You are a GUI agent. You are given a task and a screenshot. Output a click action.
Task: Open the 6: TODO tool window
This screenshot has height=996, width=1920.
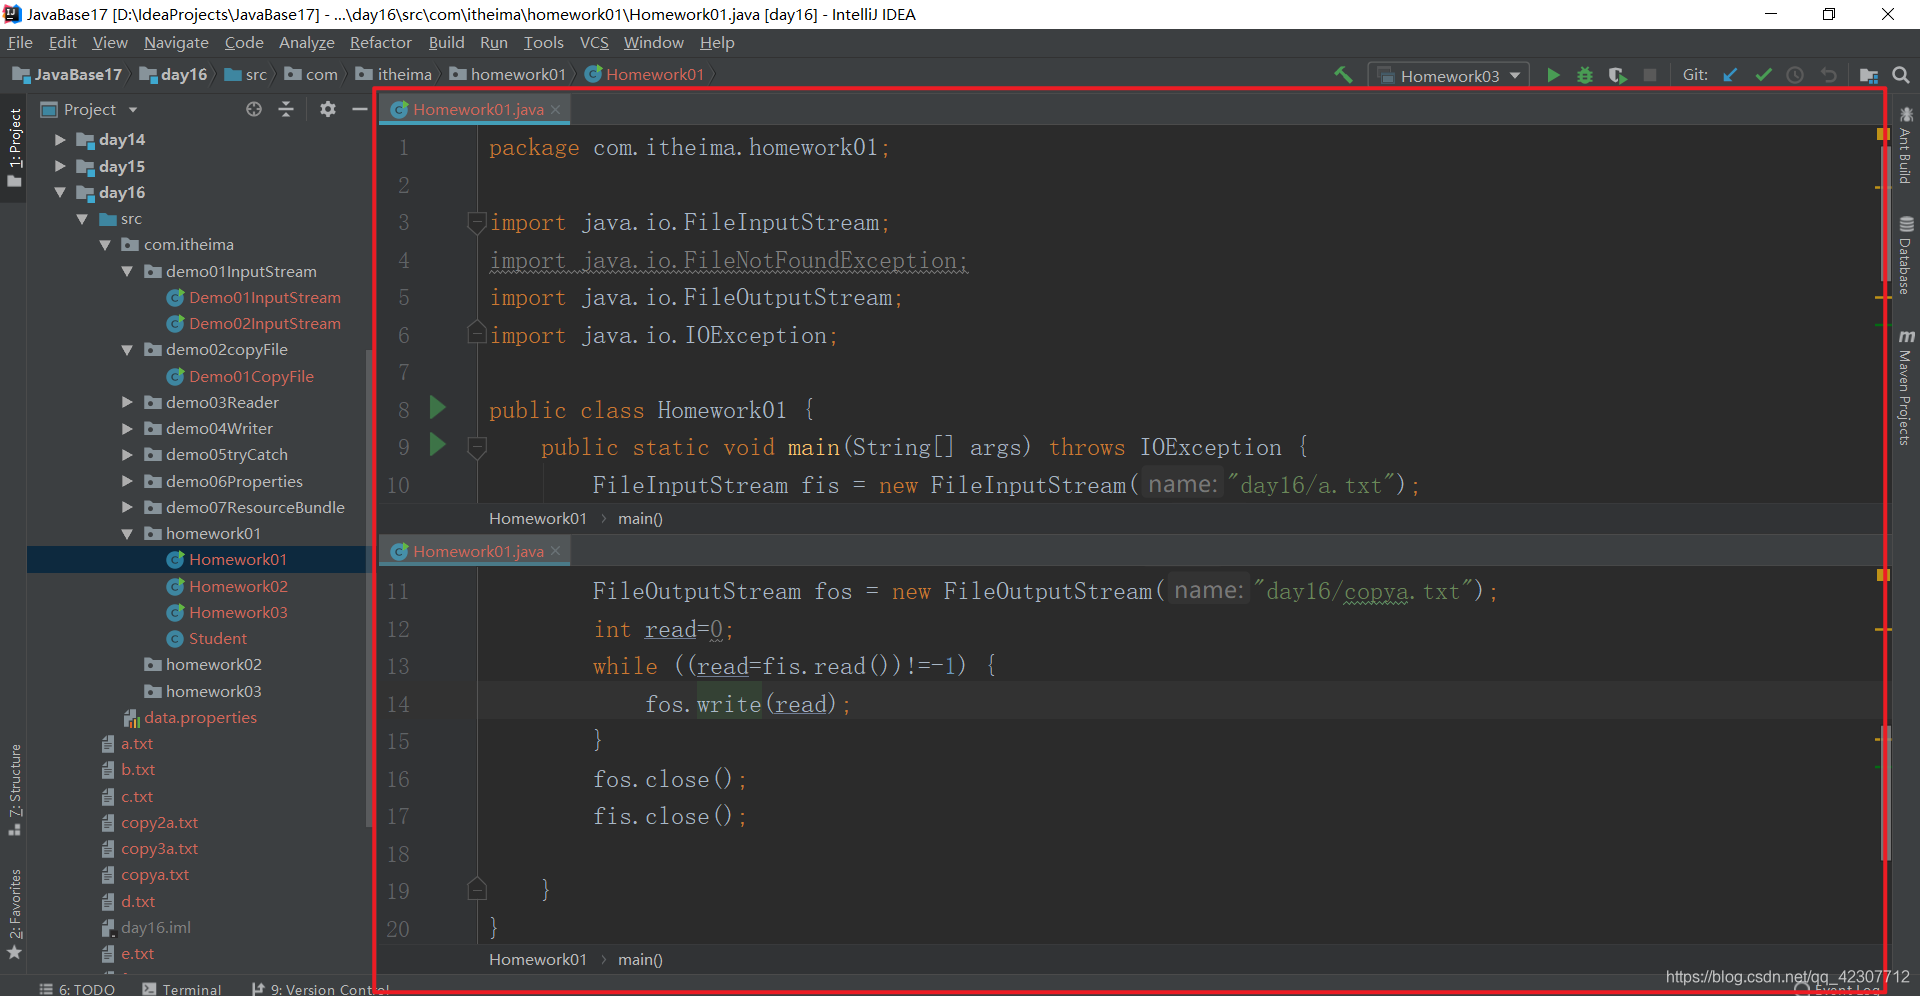77,988
